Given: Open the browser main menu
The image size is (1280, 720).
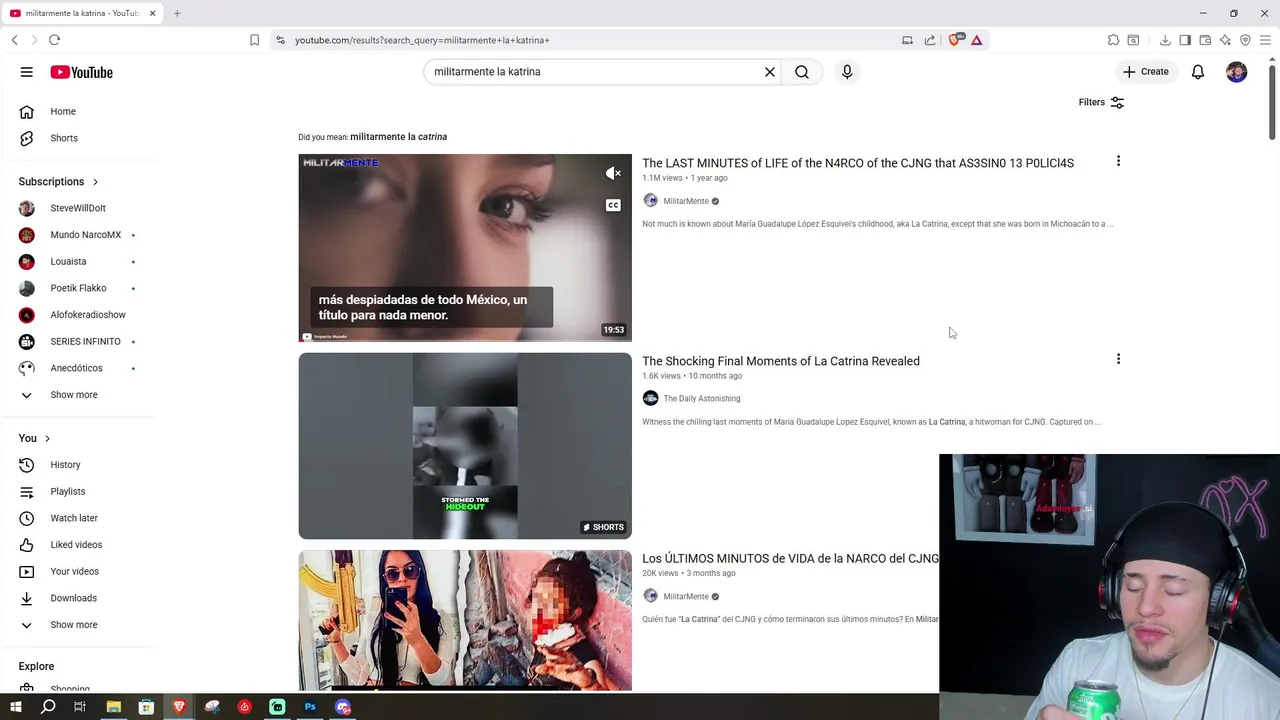Looking at the screenshot, I should point(1265,40).
